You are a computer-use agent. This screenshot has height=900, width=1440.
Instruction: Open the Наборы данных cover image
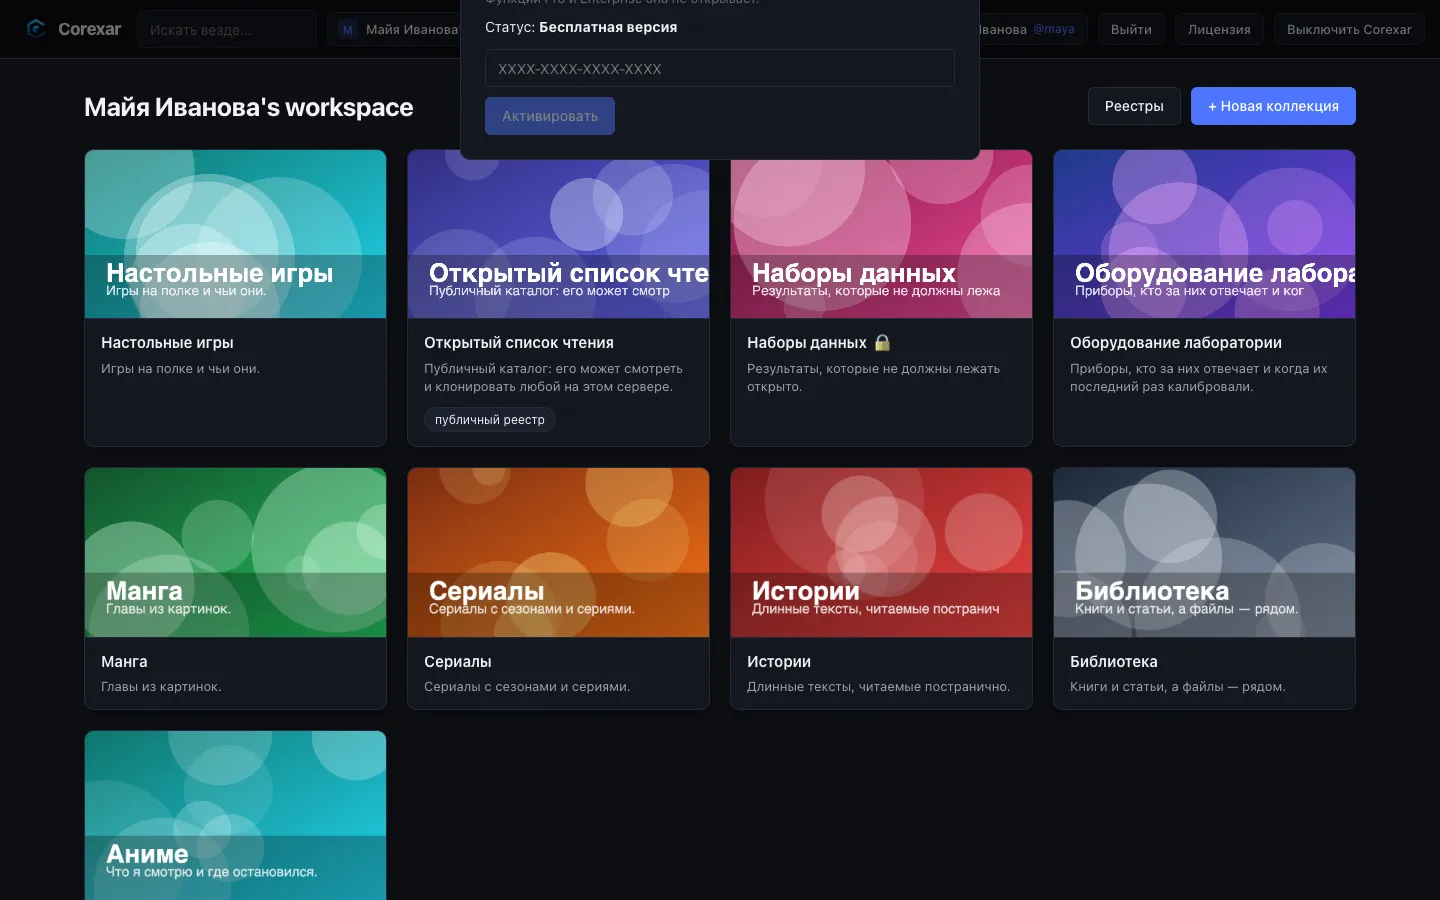[x=882, y=239]
